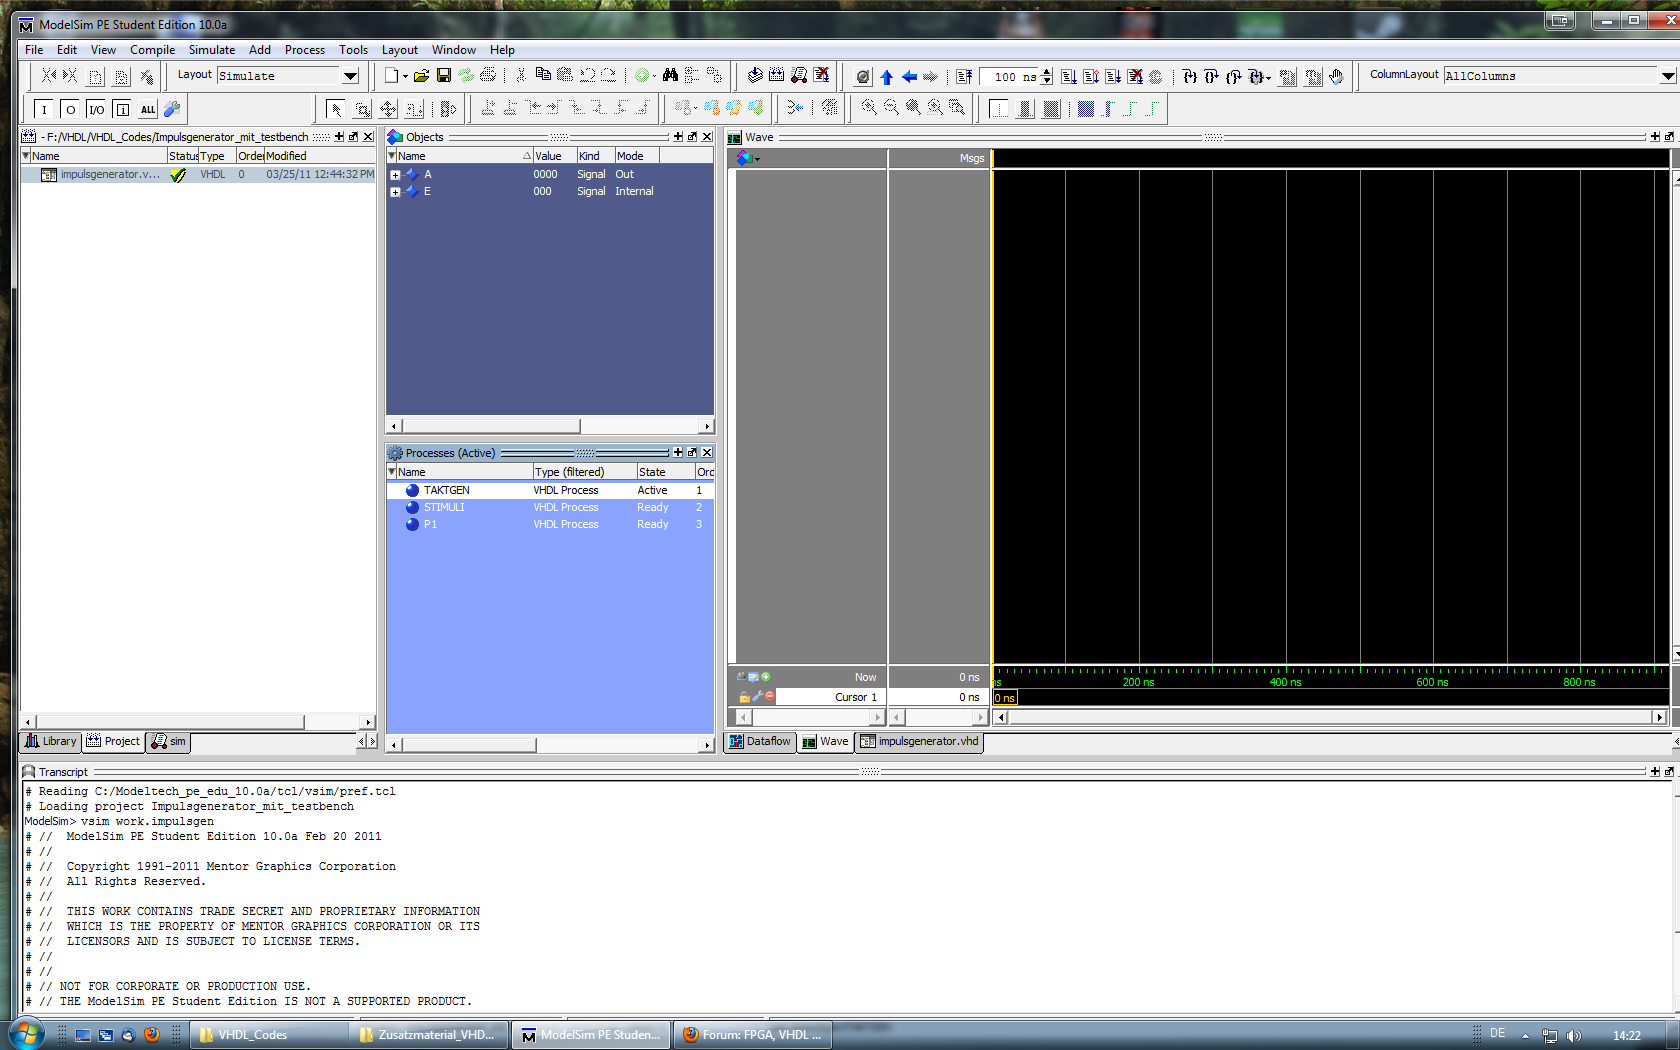Switch to the Dataflow tab
Image resolution: width=1680 pixels, height=1050 pixels.
[760, 741]
